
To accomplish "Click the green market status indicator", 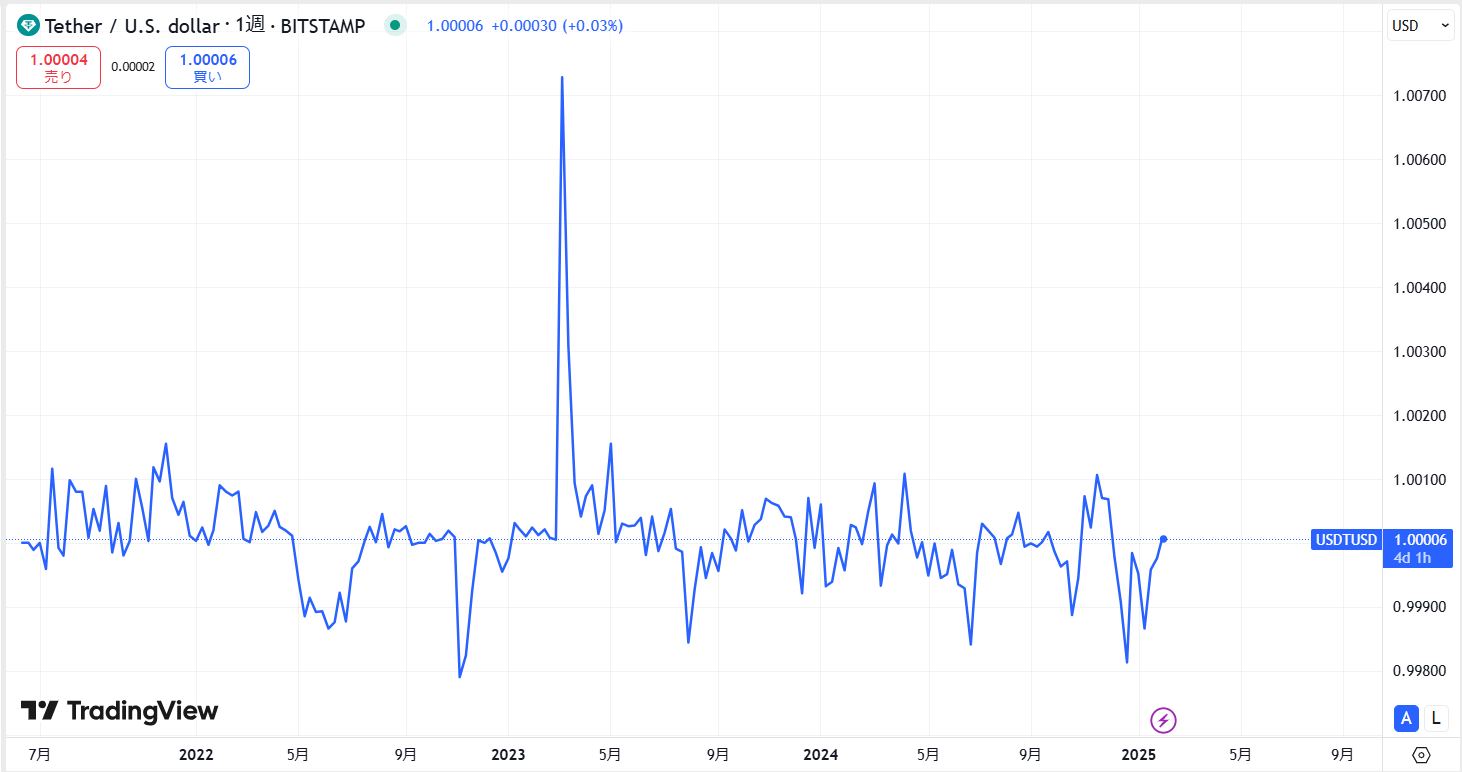I will [x=395, y=25].
